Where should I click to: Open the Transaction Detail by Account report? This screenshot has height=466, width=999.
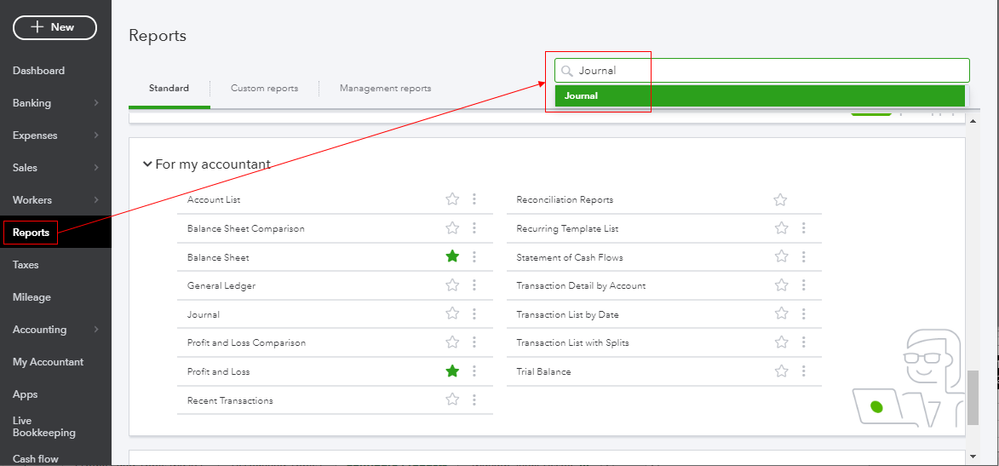[580, 286]
